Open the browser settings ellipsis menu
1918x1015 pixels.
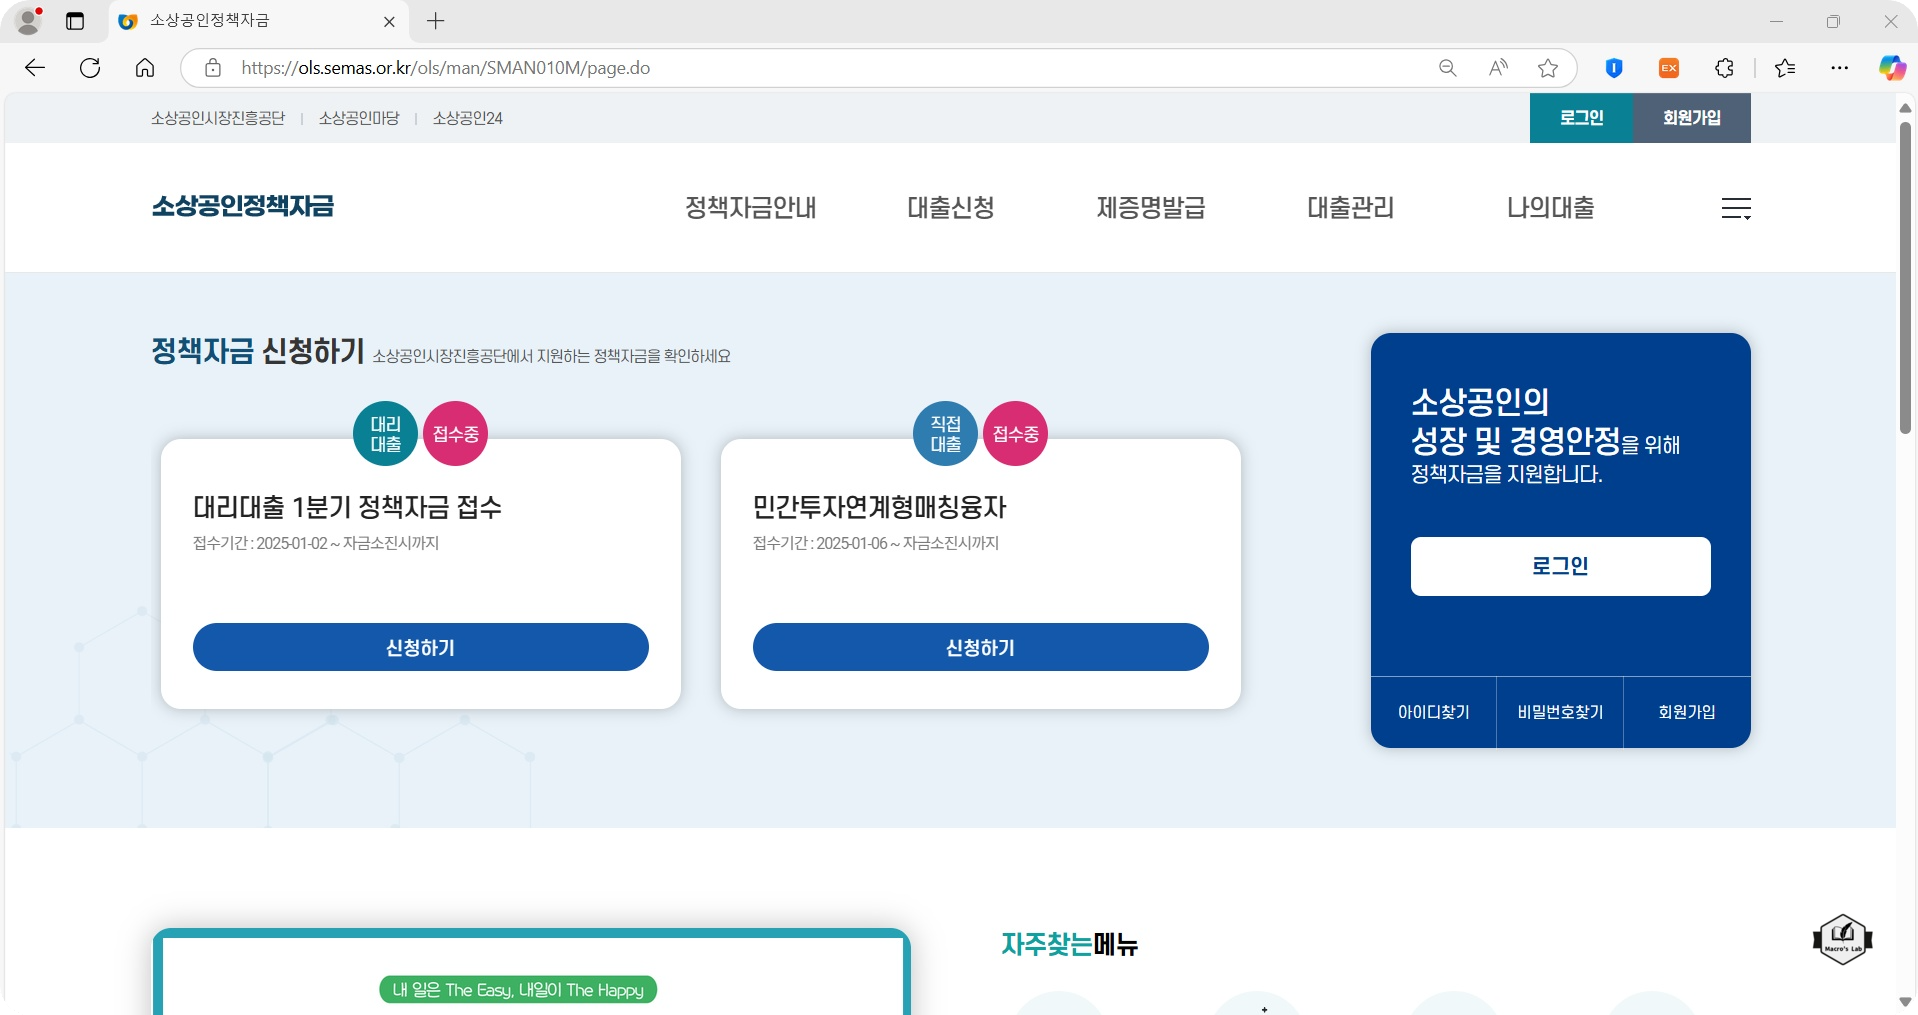1841,67
